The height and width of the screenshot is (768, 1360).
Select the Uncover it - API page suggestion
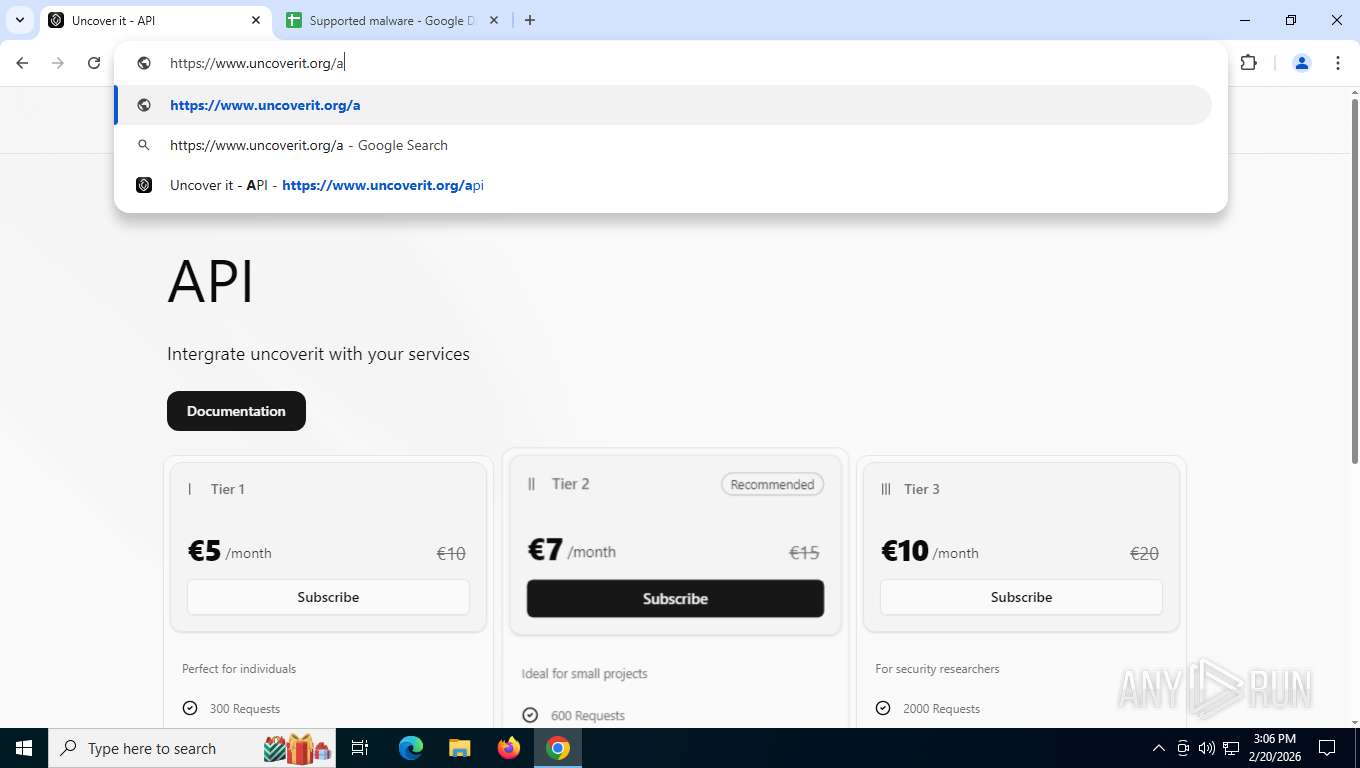point(664,185)
